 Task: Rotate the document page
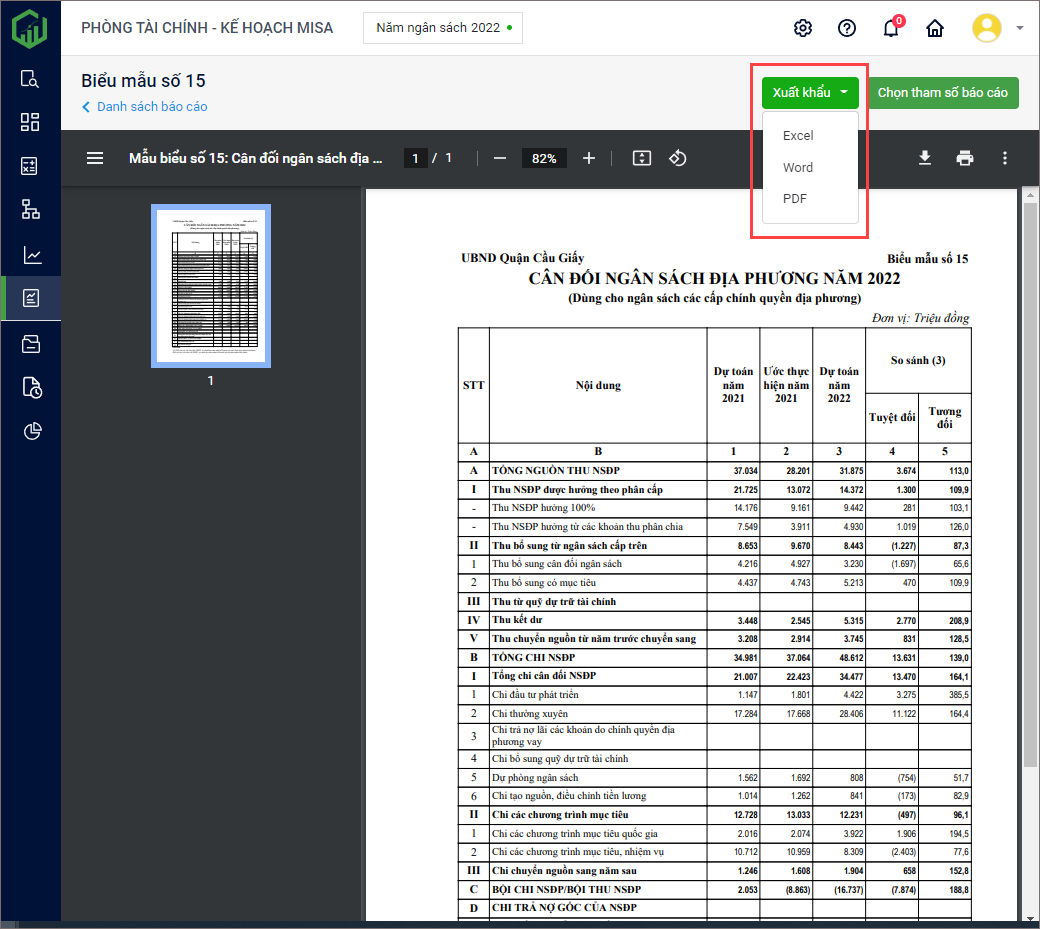pos(678,158)
